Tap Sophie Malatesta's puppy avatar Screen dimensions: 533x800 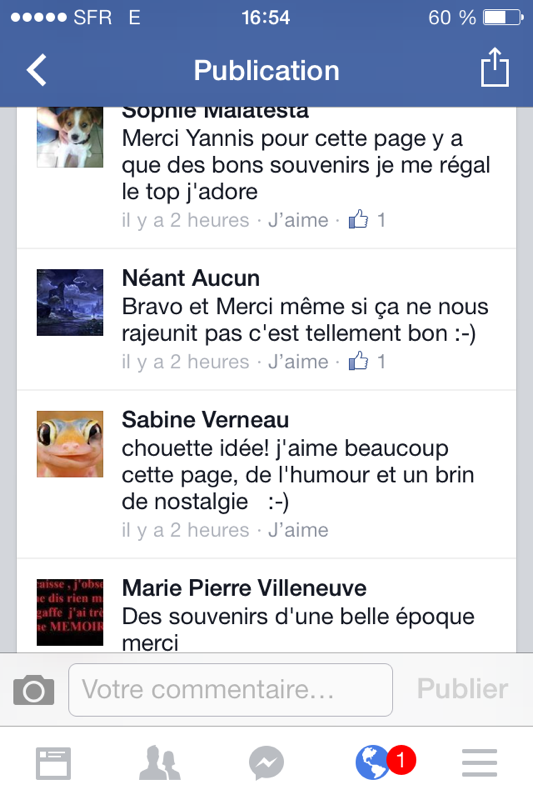(x=70, y=137)
